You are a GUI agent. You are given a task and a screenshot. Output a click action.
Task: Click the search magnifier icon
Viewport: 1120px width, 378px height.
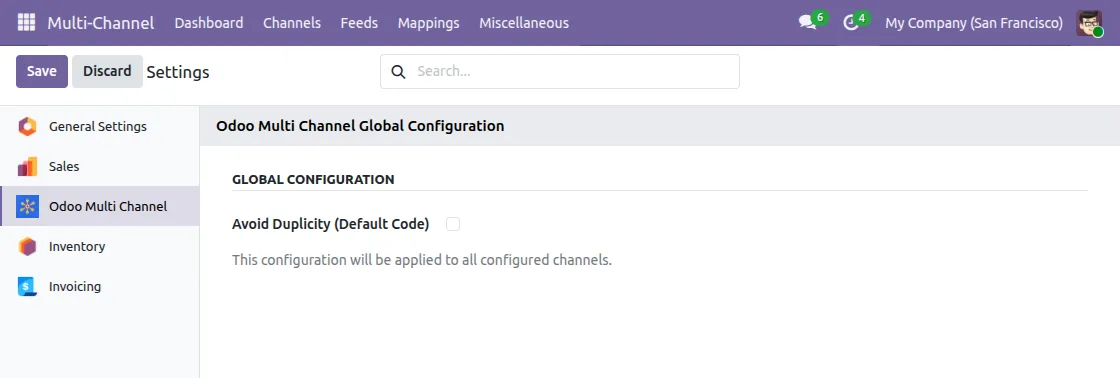(399, 71)
